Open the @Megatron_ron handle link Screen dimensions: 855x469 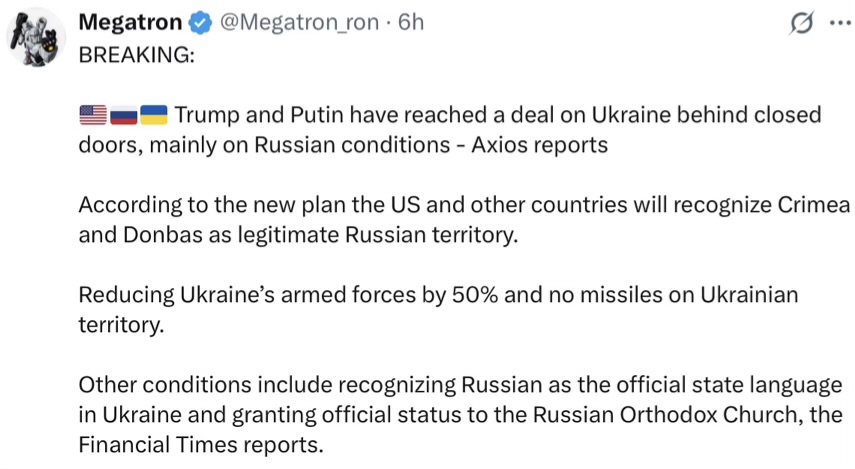pyautogui.click(x=296, y=21)
